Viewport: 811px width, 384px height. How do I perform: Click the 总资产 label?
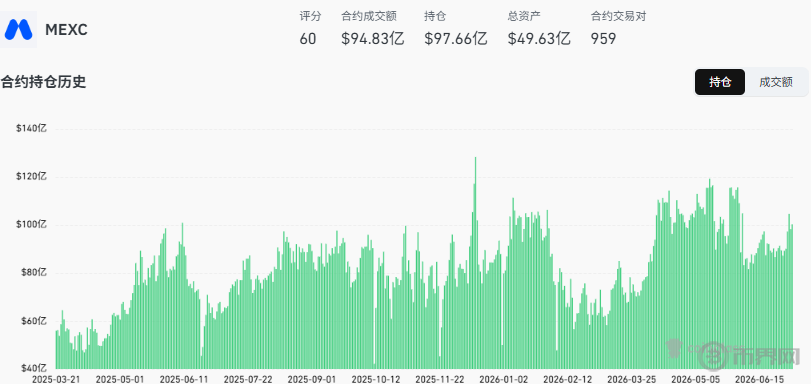click(524, 17)
